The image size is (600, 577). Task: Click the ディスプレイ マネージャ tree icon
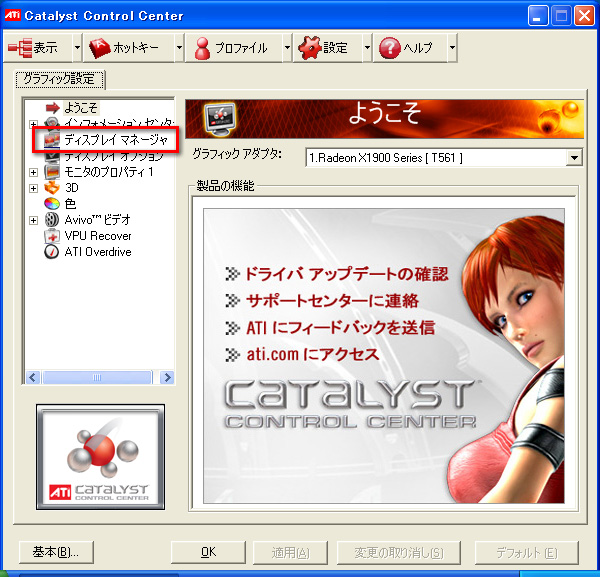click(x=52, y=140)
